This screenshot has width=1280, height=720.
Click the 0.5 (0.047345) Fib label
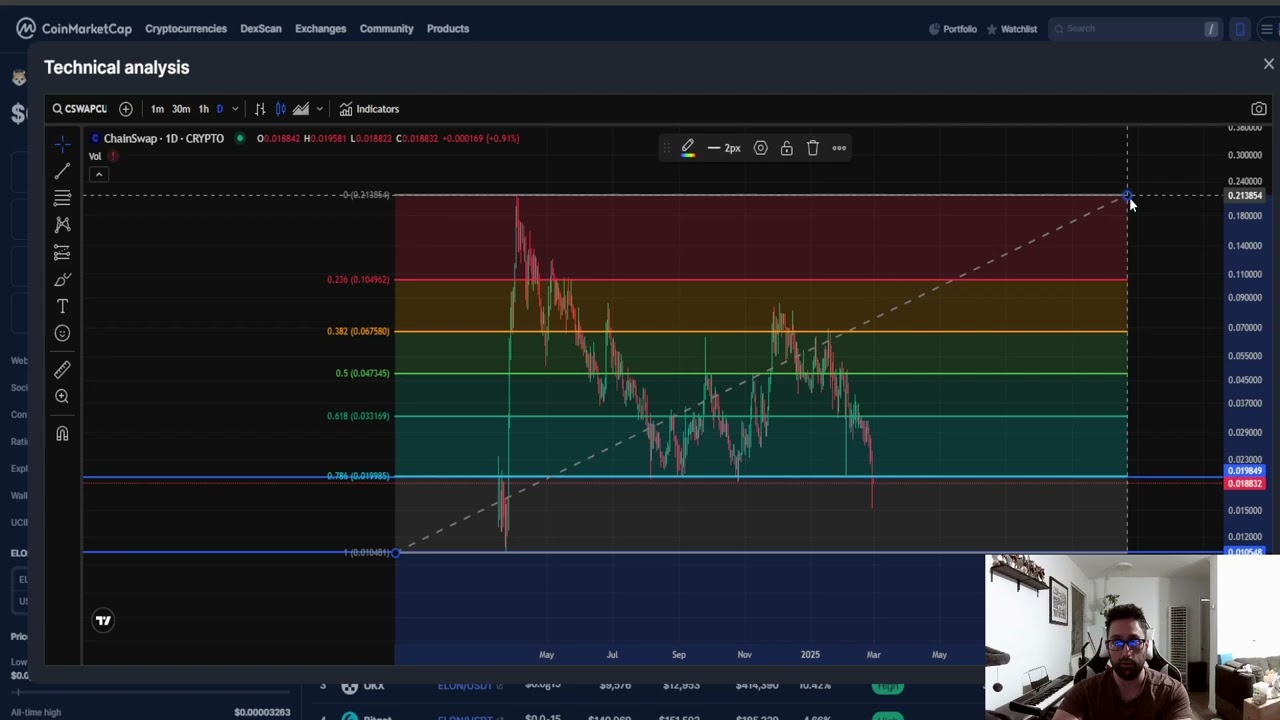click(x=362, y=373)
